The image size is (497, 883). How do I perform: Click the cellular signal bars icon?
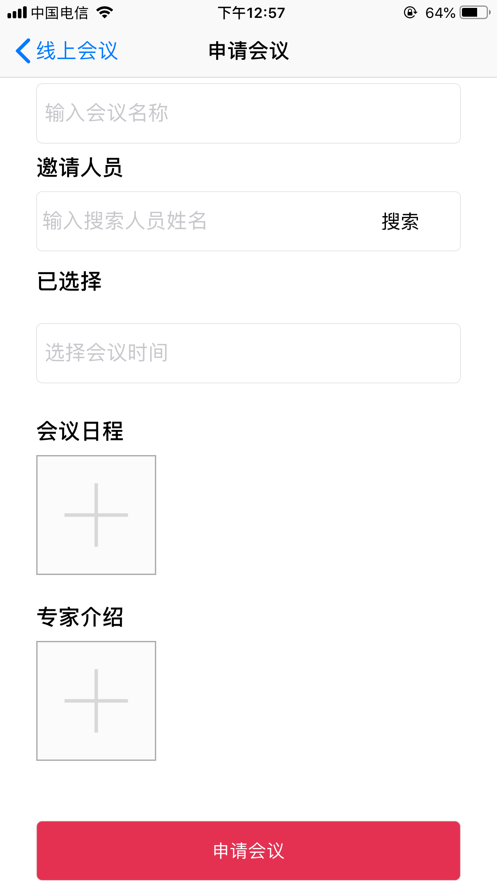click(17, 12)
